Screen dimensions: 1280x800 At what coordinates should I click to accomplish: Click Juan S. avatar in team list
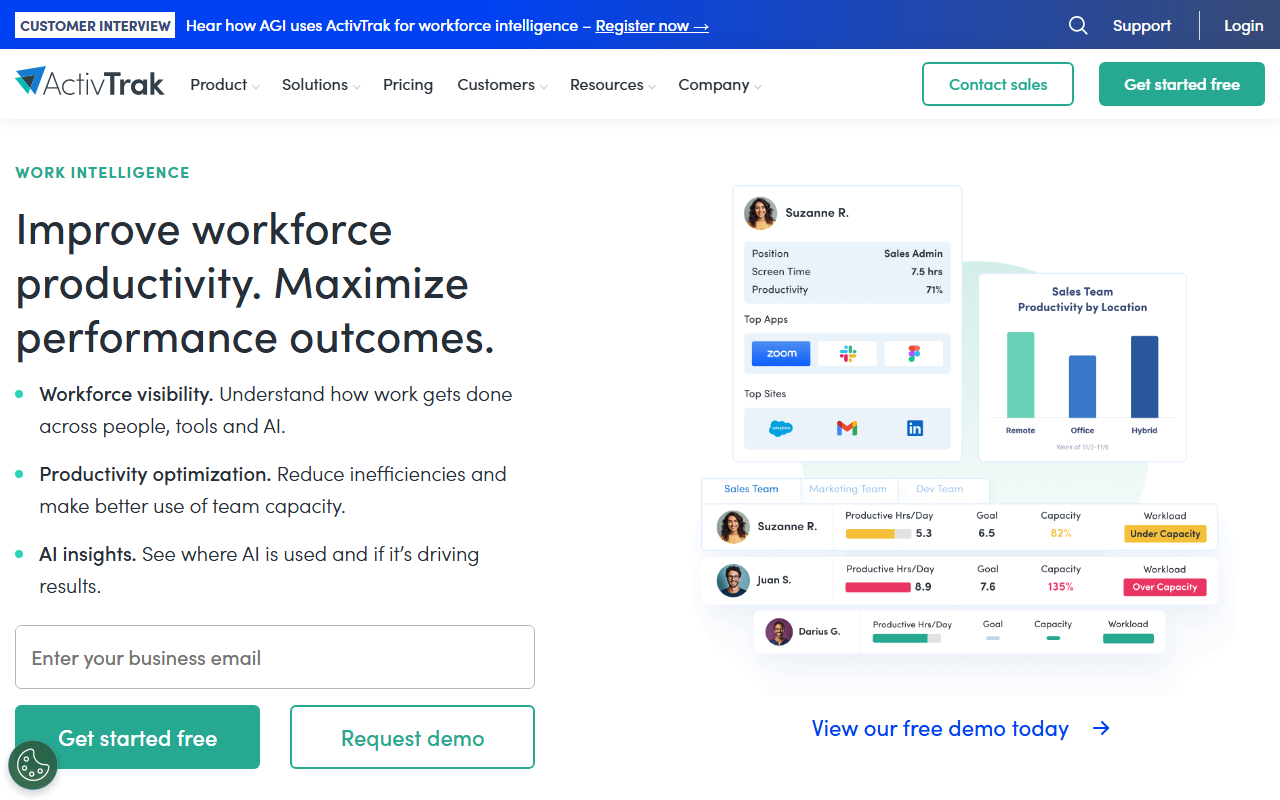(x=733, y=580)
